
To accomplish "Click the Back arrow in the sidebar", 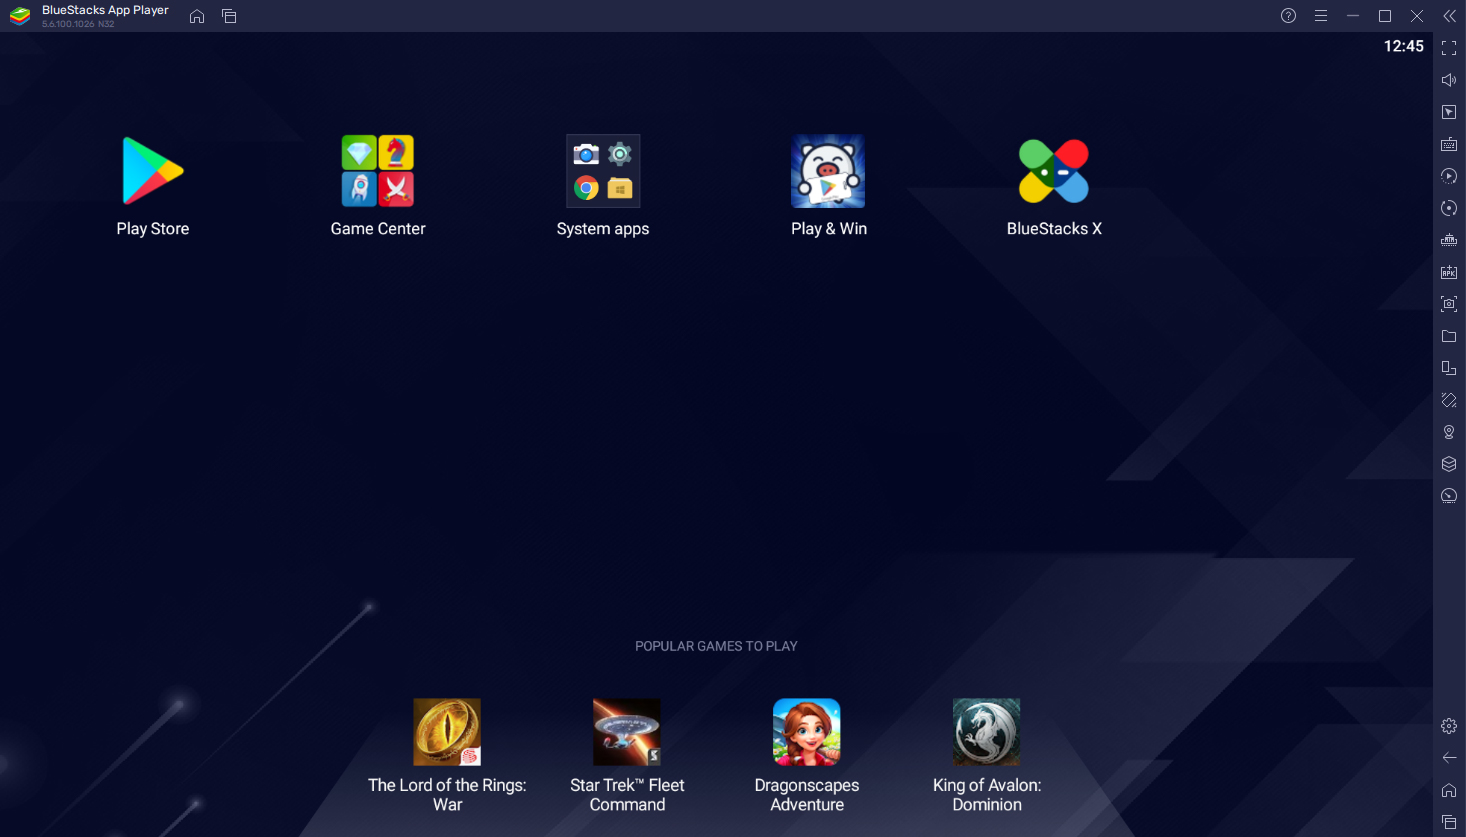I will [1449, 758].
